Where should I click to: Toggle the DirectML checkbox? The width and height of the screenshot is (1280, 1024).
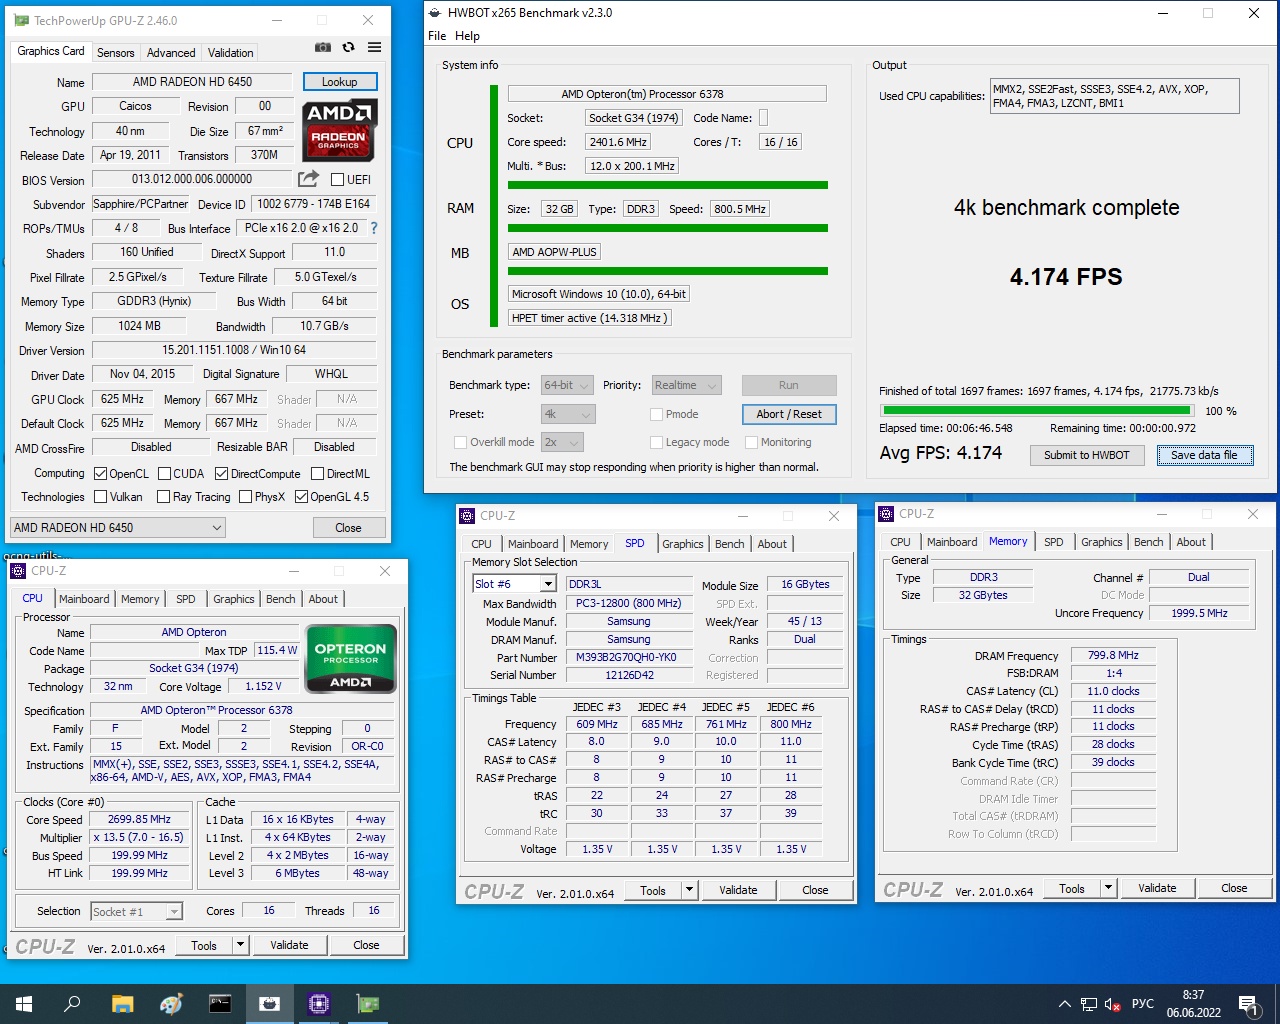coord(317,474)
